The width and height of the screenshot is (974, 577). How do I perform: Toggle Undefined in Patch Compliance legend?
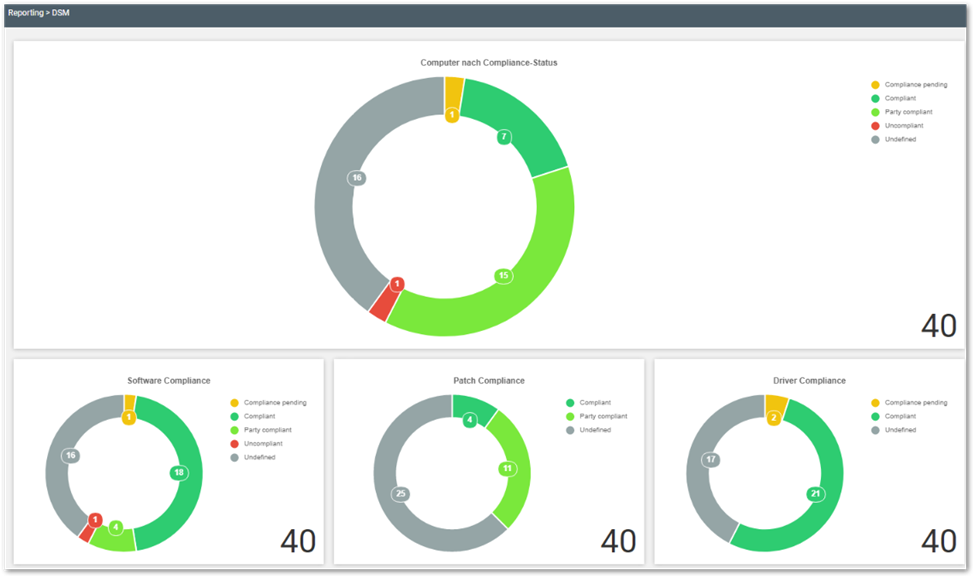coord(589,430)
